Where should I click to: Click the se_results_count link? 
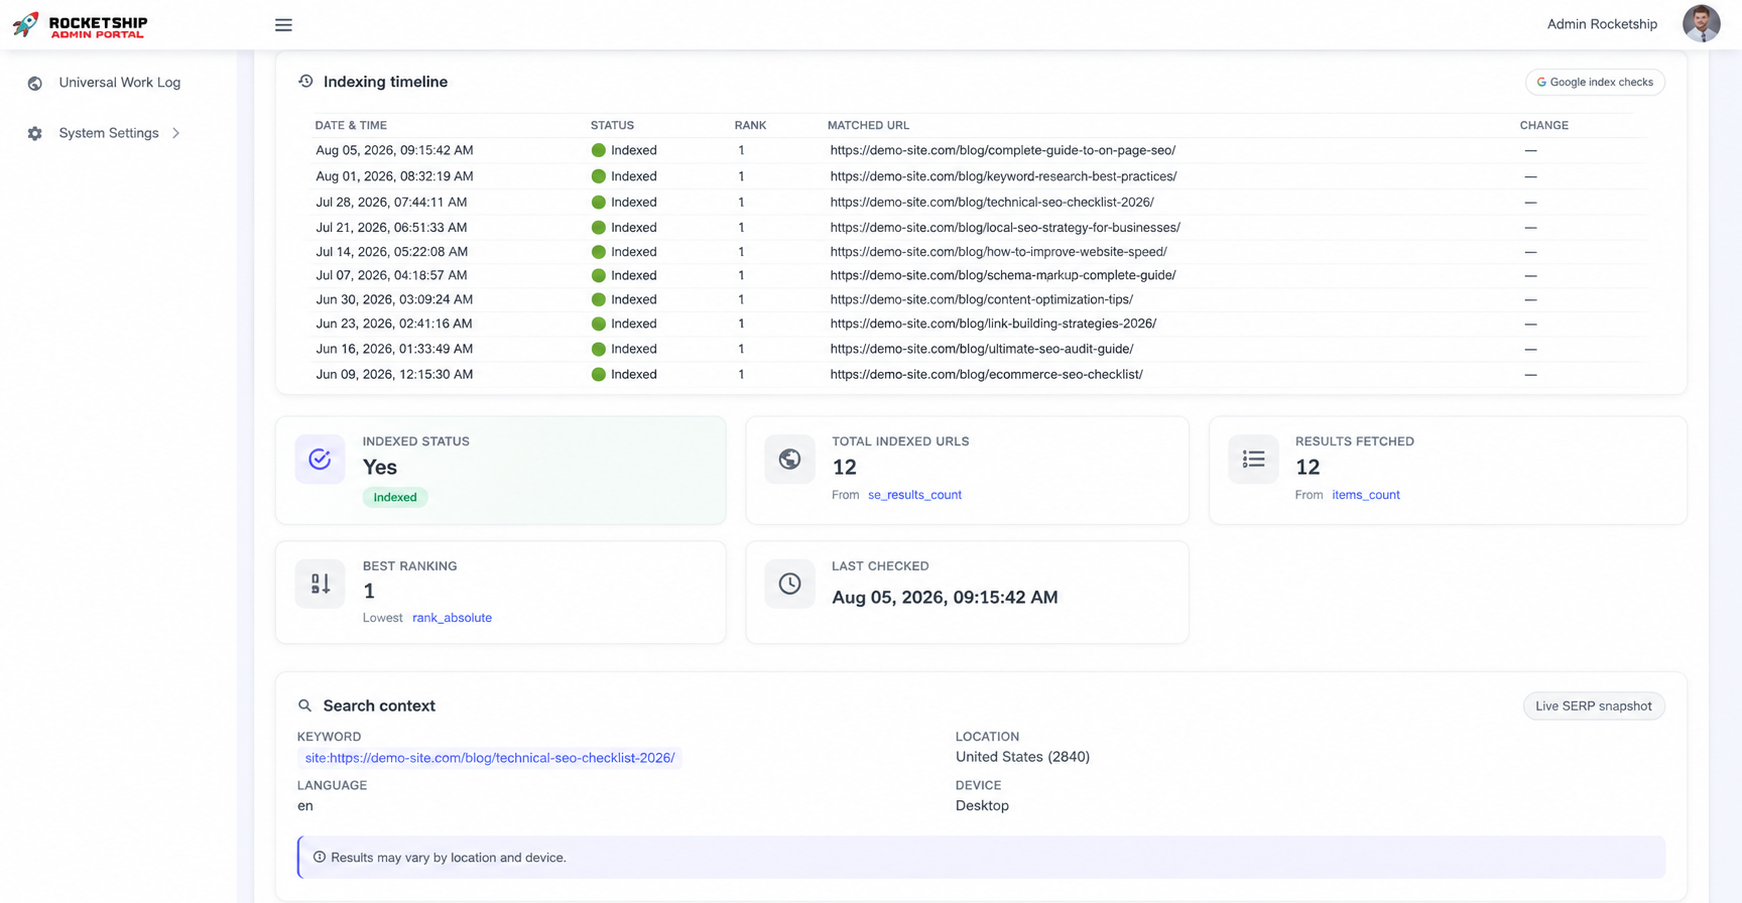[x=914, y=495]
